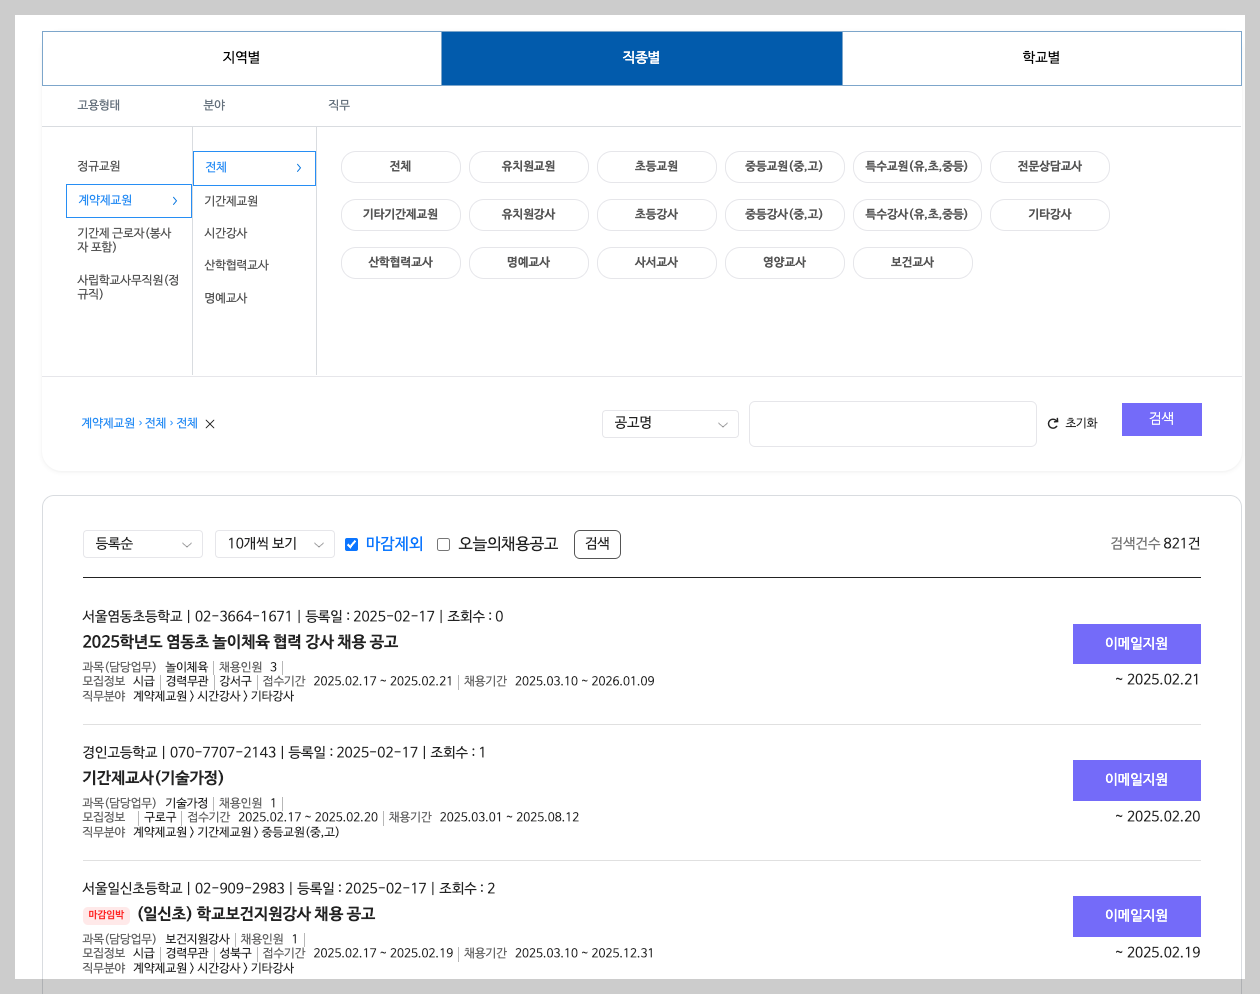Click the keyword search input field
Image resolution: width=1260 pixels, height=994 pixels.
pos(892,424)
